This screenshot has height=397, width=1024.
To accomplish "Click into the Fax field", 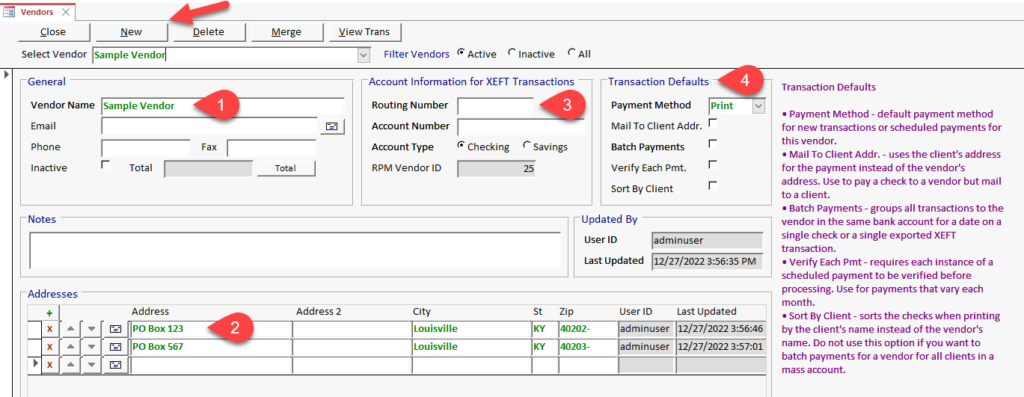I will (272, 147).
